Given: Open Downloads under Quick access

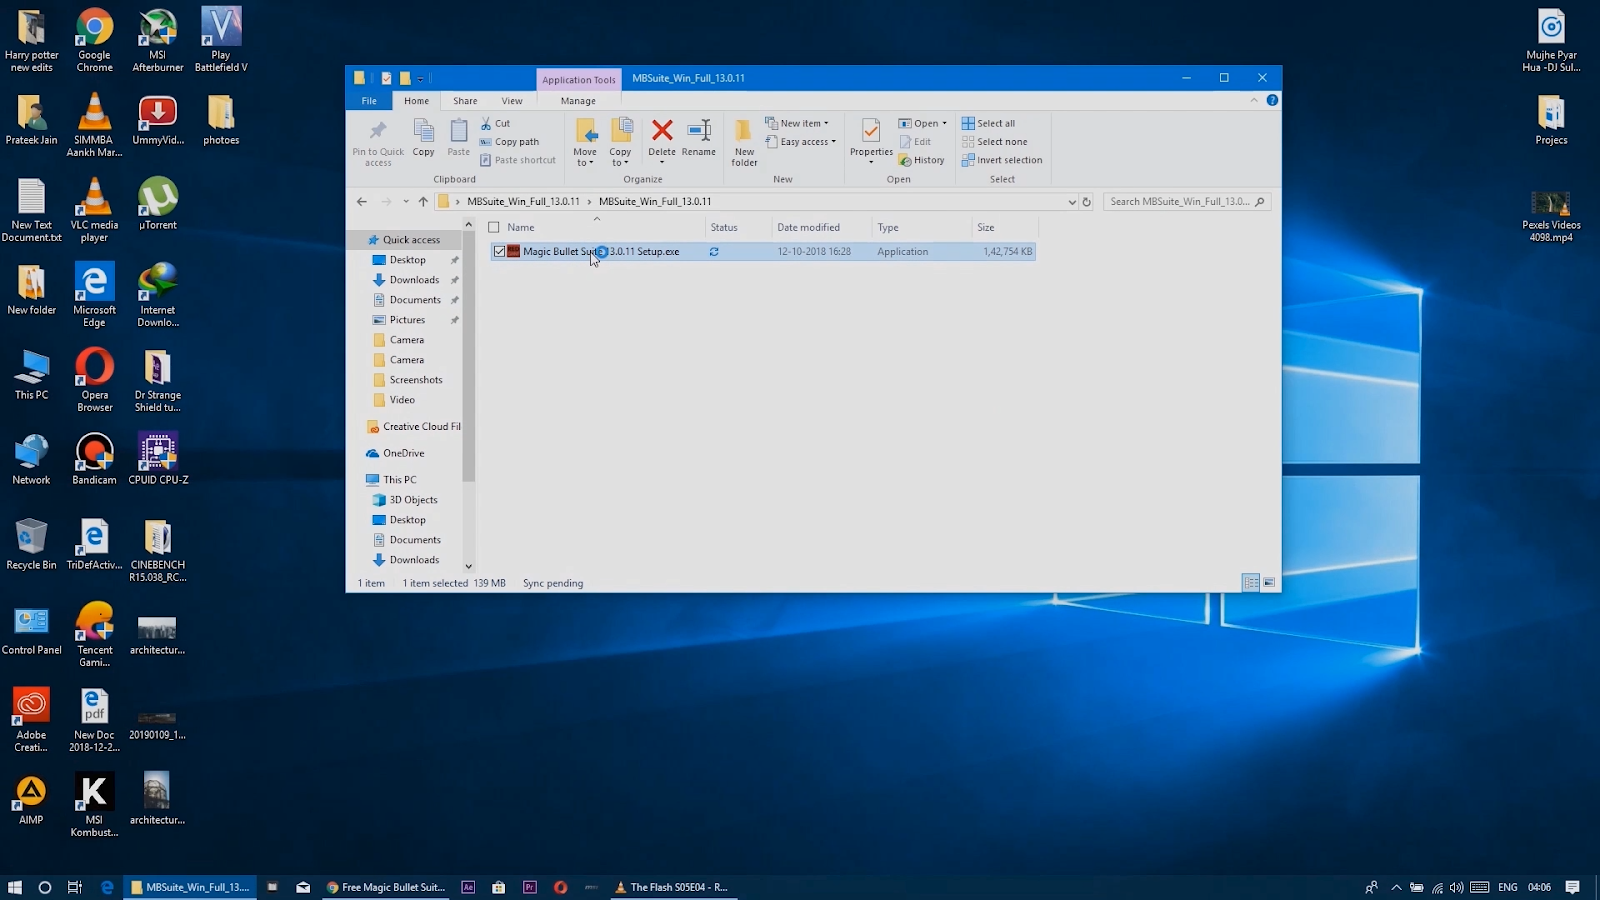Looking at the screenshot, I should pos(414,280).
